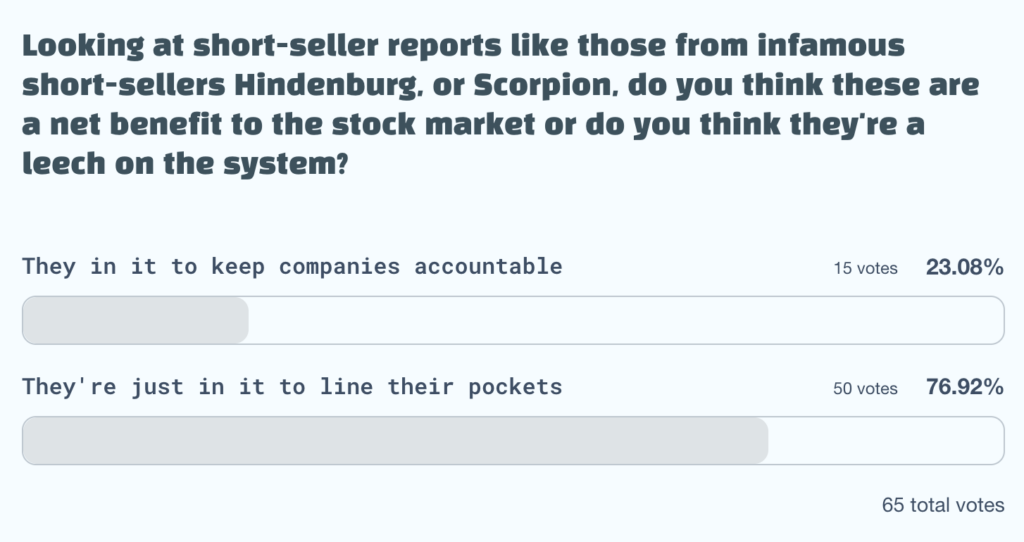1024x542 pixels.
Task: Click the '50 votes' count
Action: pos(865,388)
